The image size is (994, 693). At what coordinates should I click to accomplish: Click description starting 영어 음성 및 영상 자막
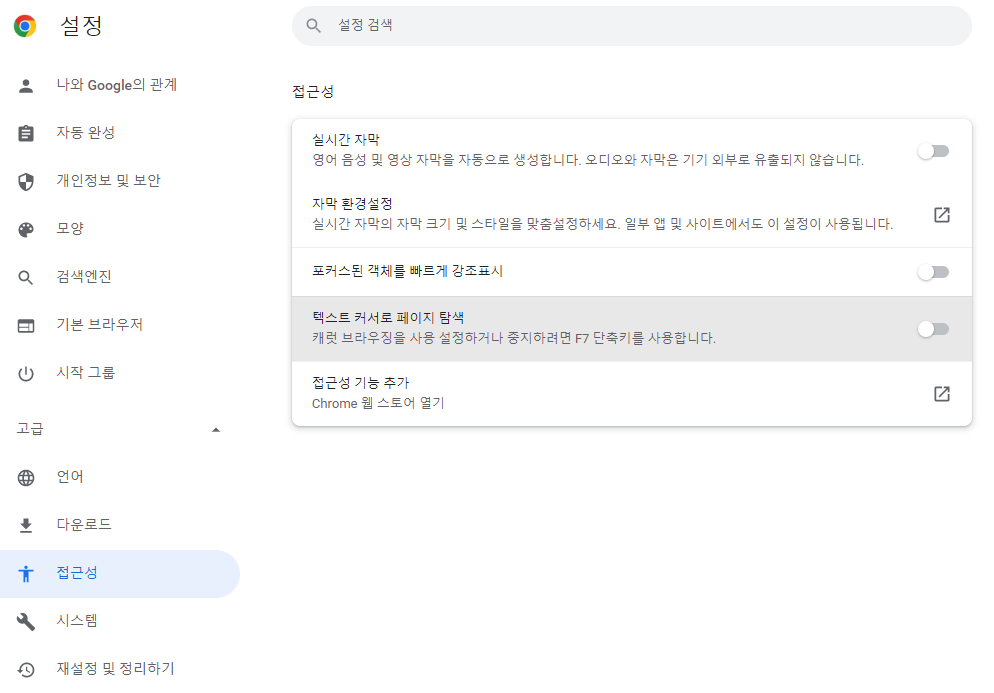[588, 160]
